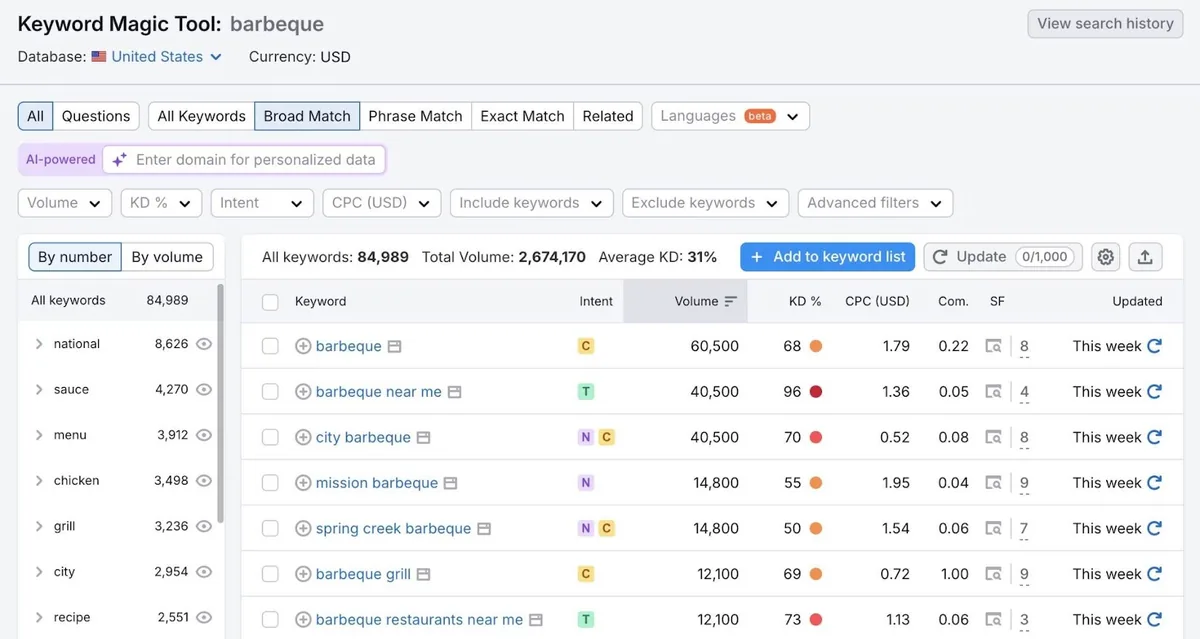1200x639 pixels.
Task: Add 'barbeque' keyword via plus icon
Action: coord(303,346)
